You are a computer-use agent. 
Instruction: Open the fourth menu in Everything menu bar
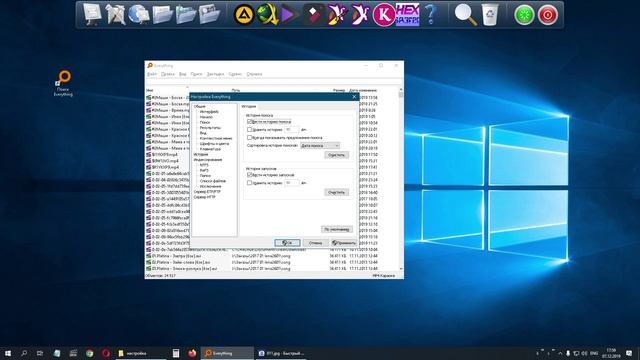[x=196, y=74]
